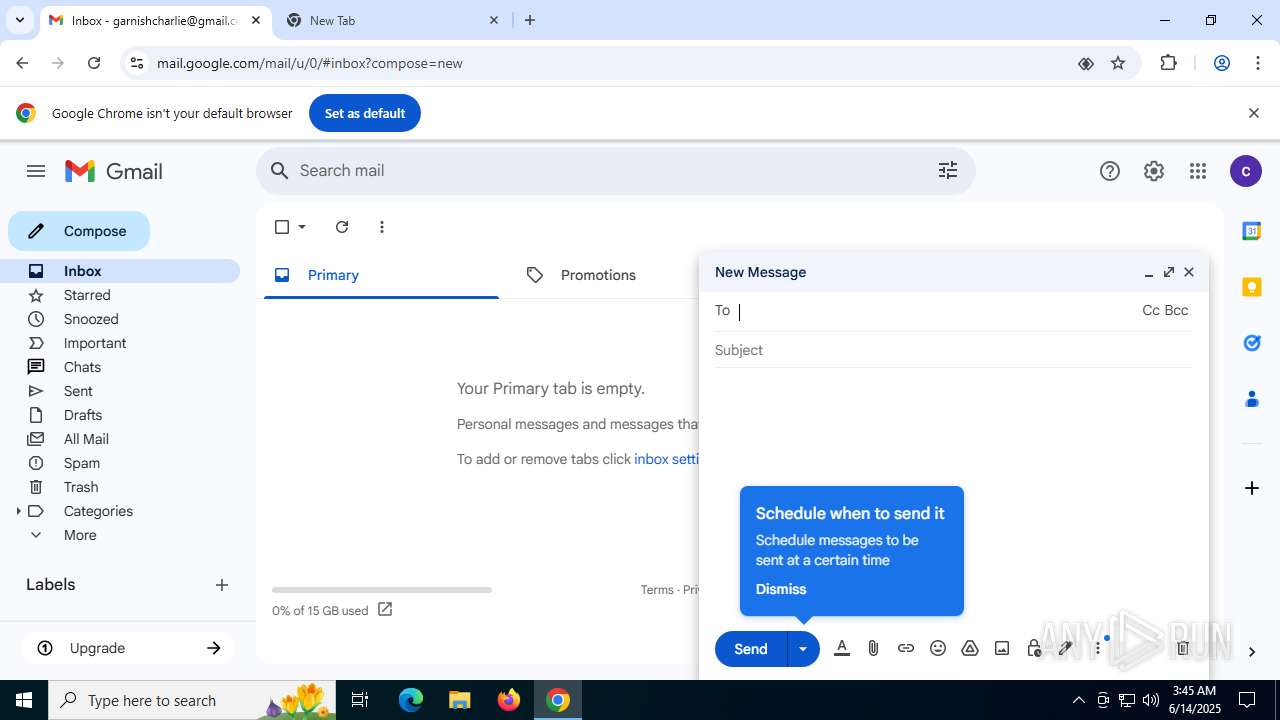Open the Trash folder
The height and width of the screenshot is (720, 1280).
(x=81, y=487)
